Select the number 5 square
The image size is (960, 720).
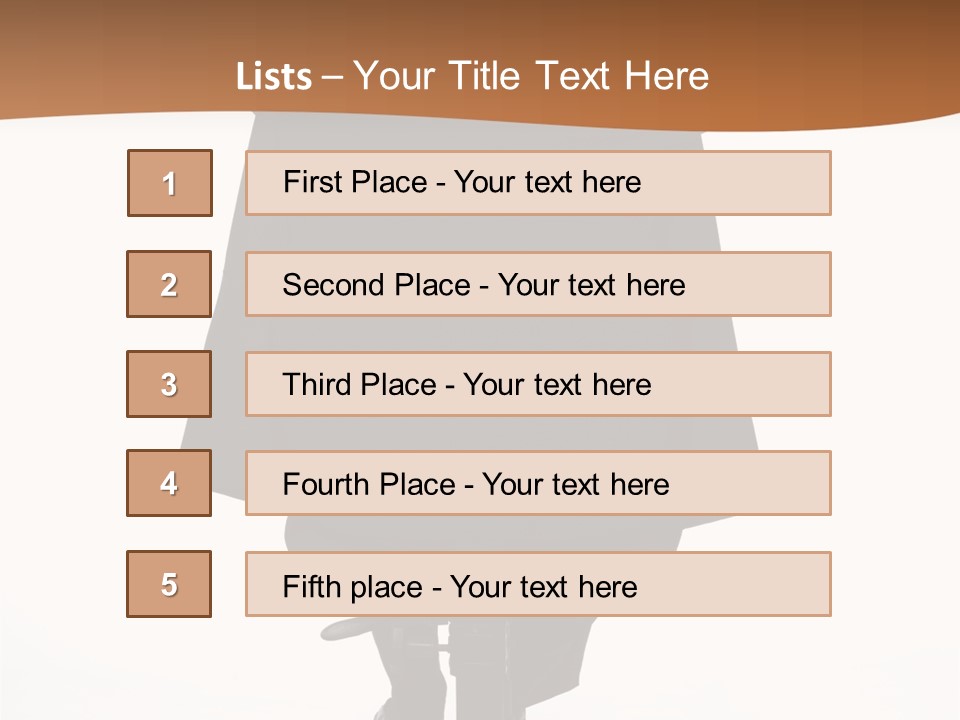coord(169,584)
